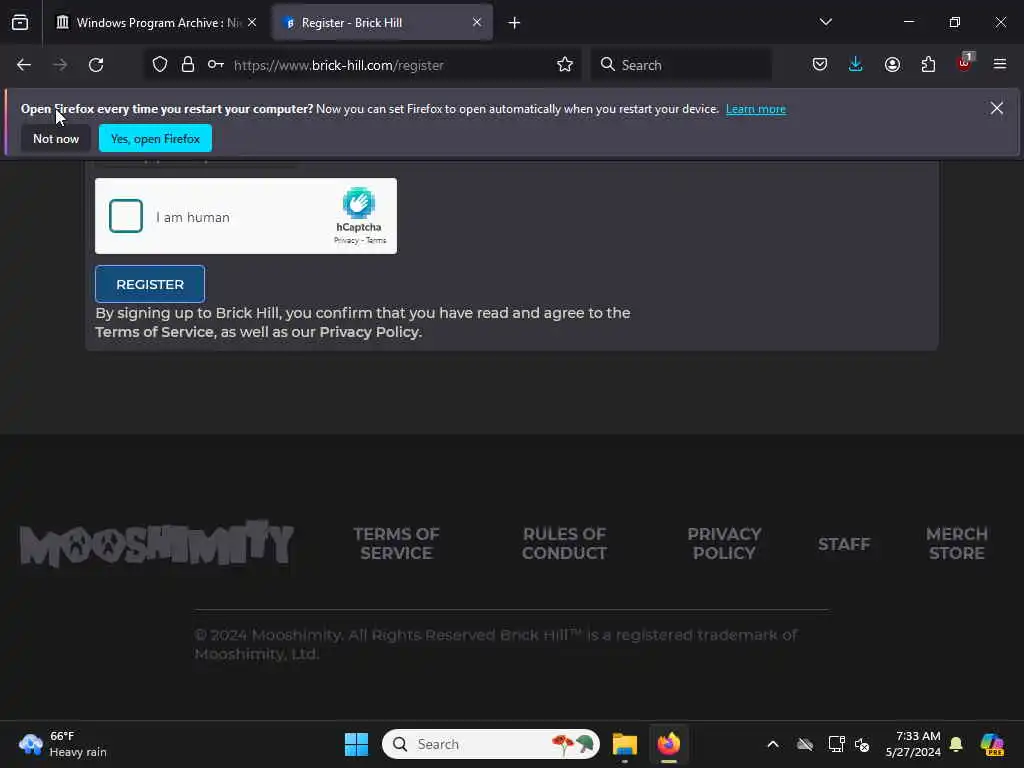
Task: Click the REGISTER button
Action: tap(150, 284)
